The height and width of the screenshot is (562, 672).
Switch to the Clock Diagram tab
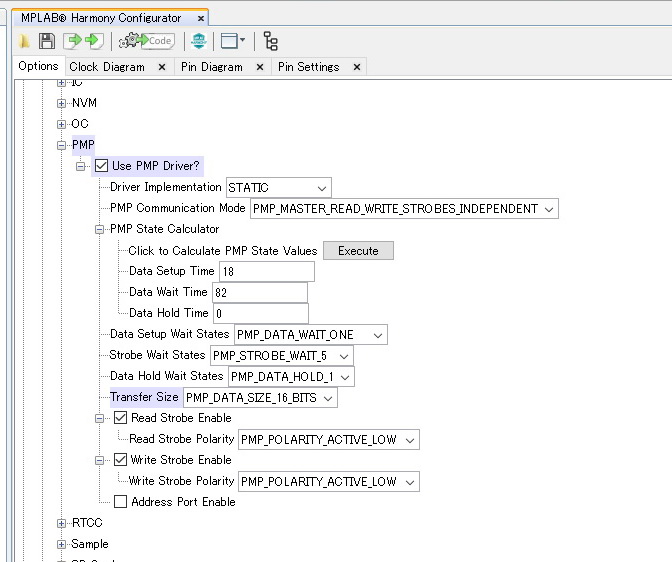point(107,67)
